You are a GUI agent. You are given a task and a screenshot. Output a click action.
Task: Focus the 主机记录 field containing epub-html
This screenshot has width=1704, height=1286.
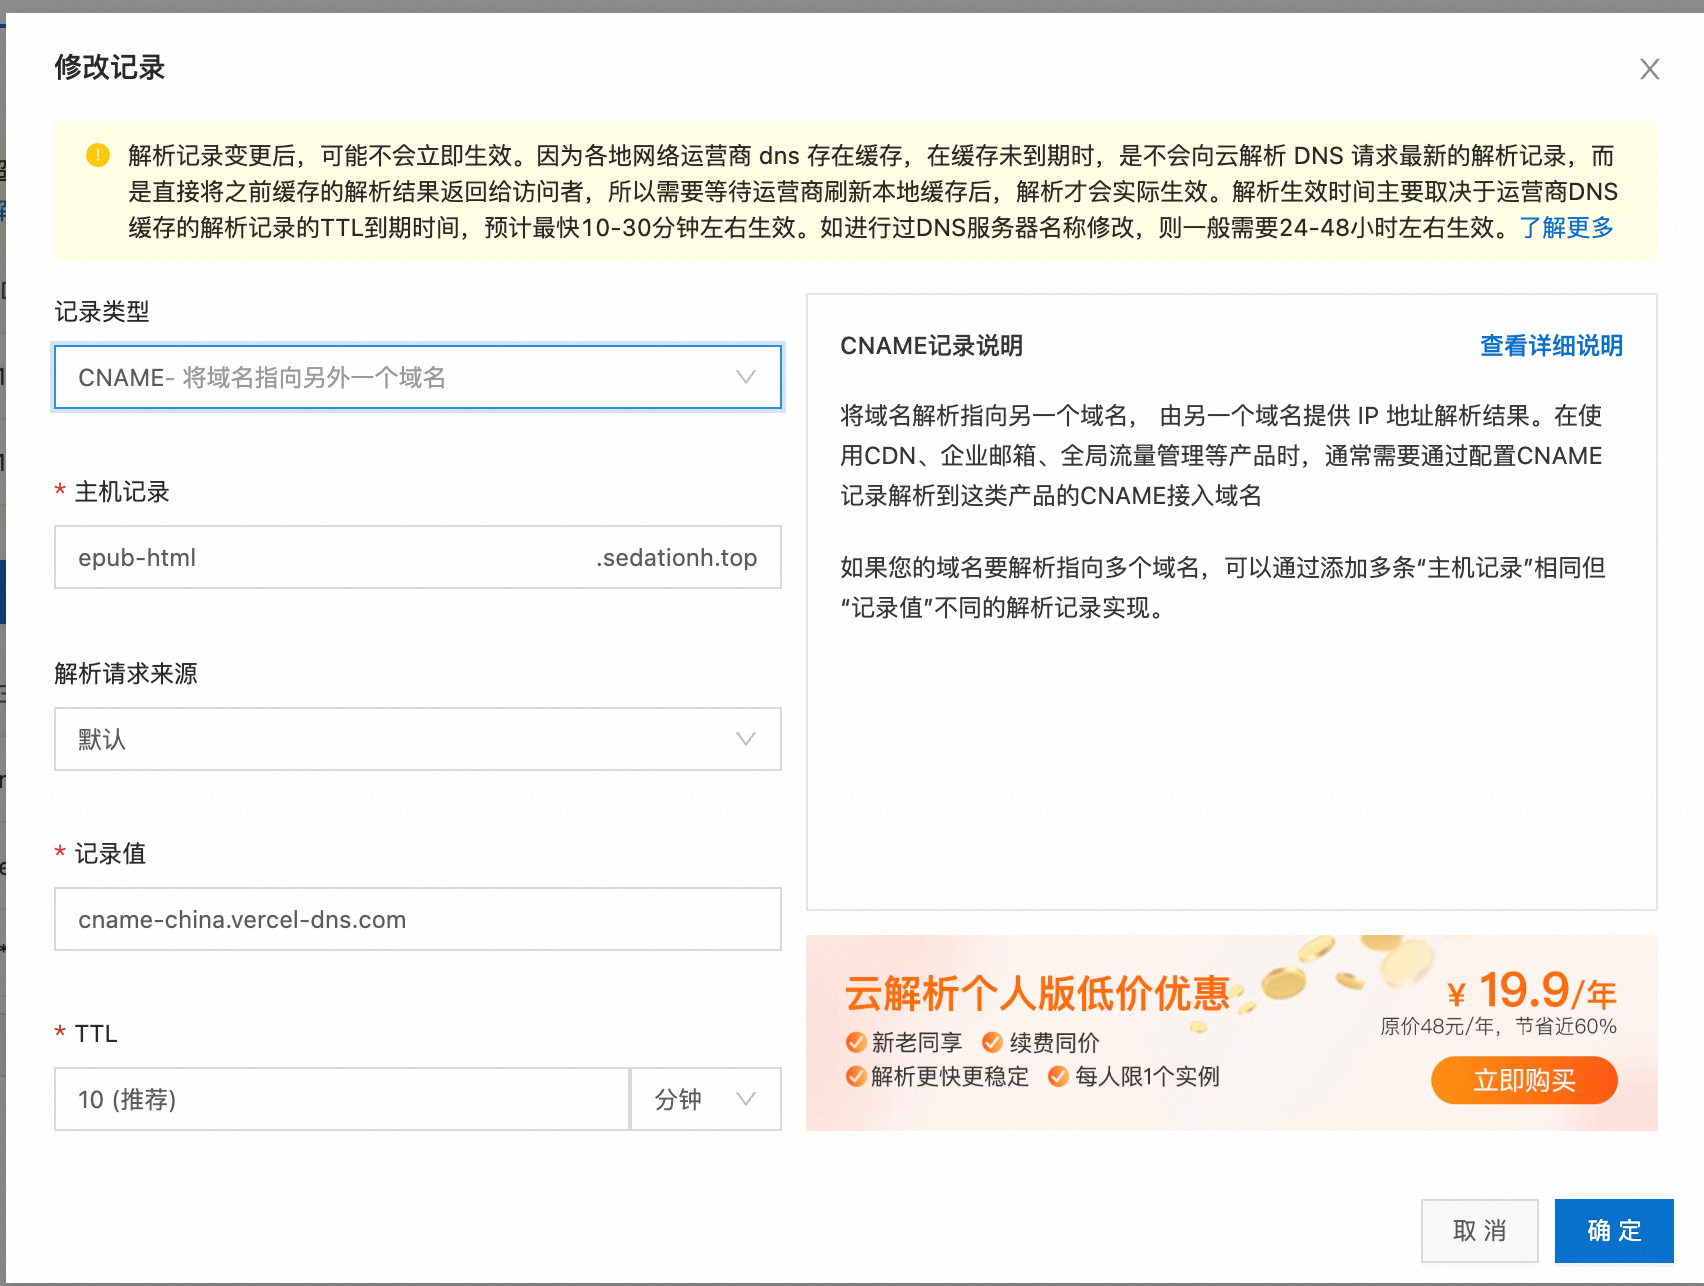(x=320, y=558)
